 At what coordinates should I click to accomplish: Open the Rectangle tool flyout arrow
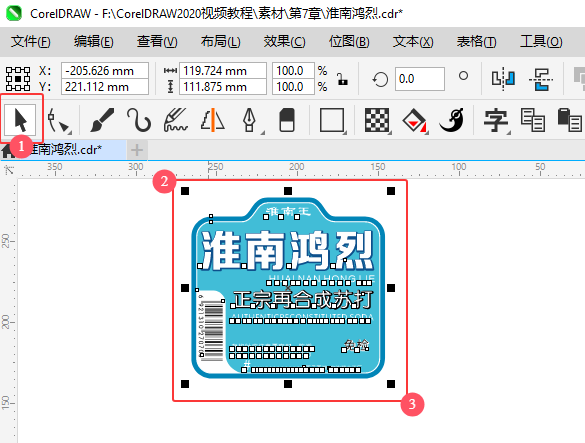[345, 132]
